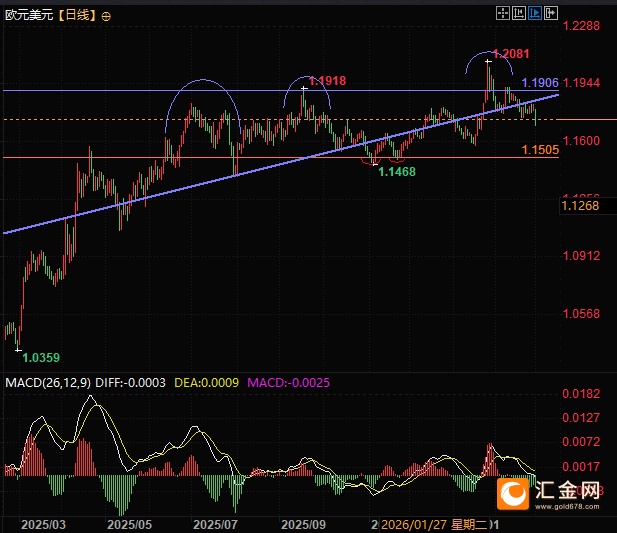
Task: Click the 1.1944 price axis value
Action: [x=582, y=83]
